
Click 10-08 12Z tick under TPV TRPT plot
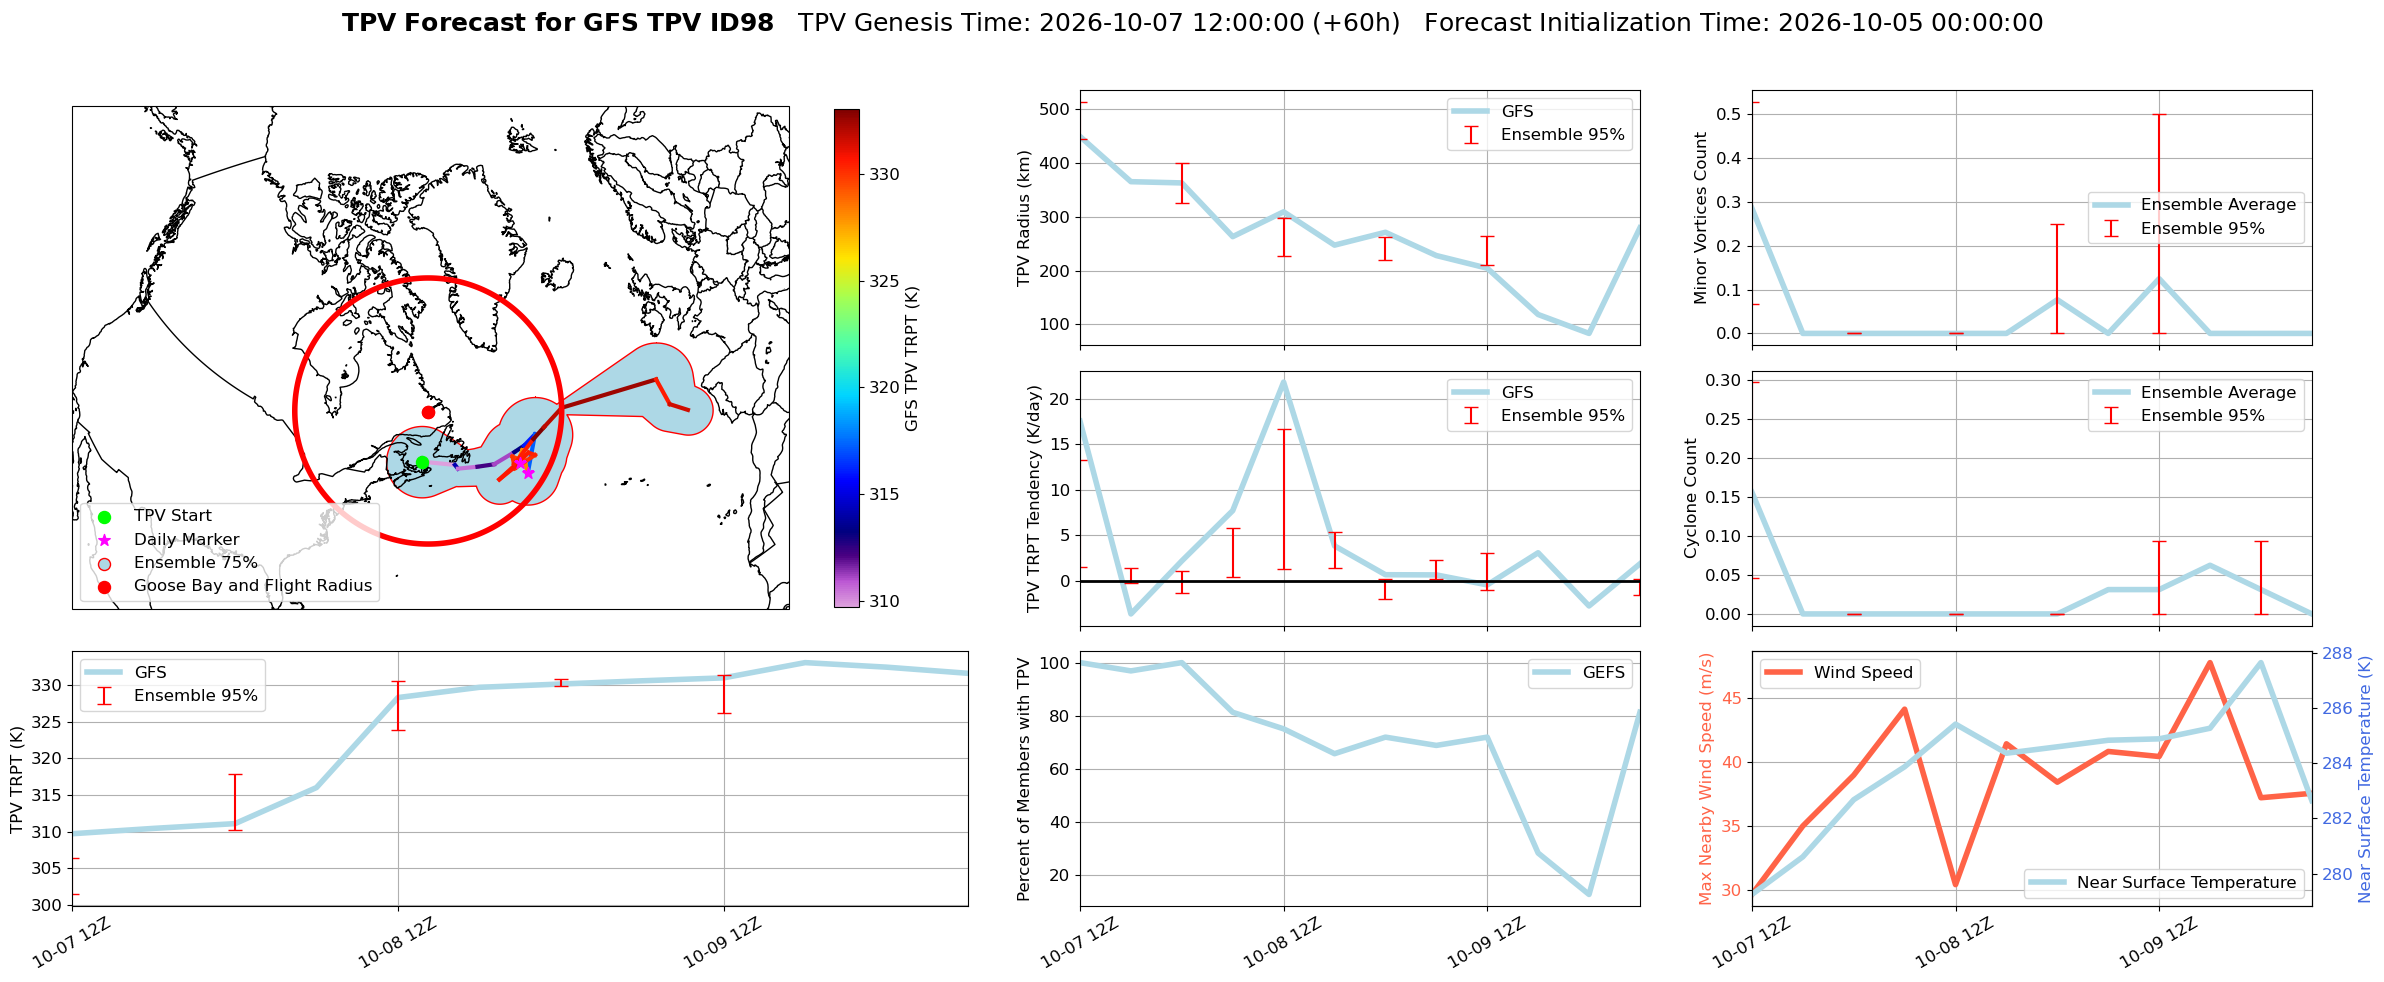397,942
